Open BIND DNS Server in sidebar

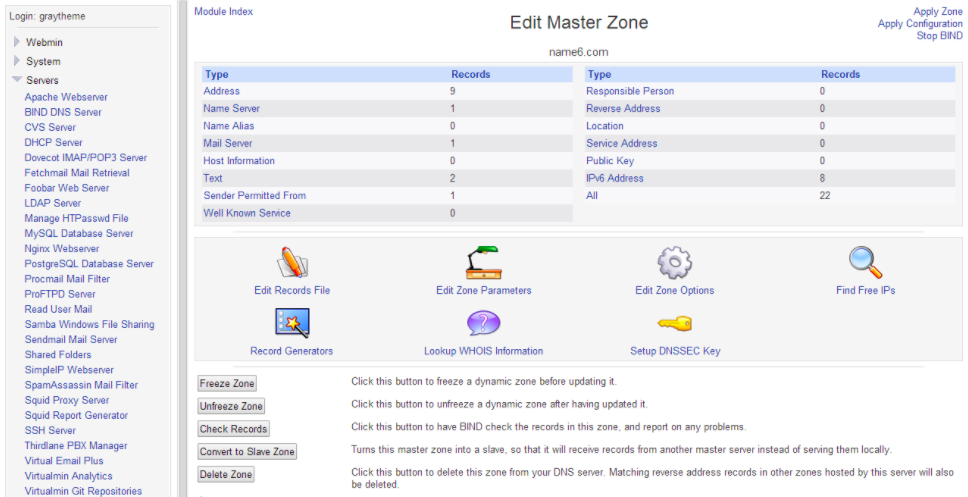pos(63,112)
